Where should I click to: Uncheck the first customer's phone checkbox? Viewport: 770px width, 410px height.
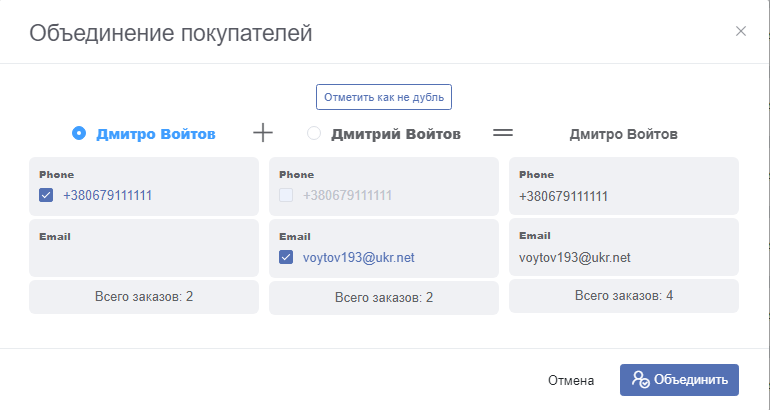46,195
